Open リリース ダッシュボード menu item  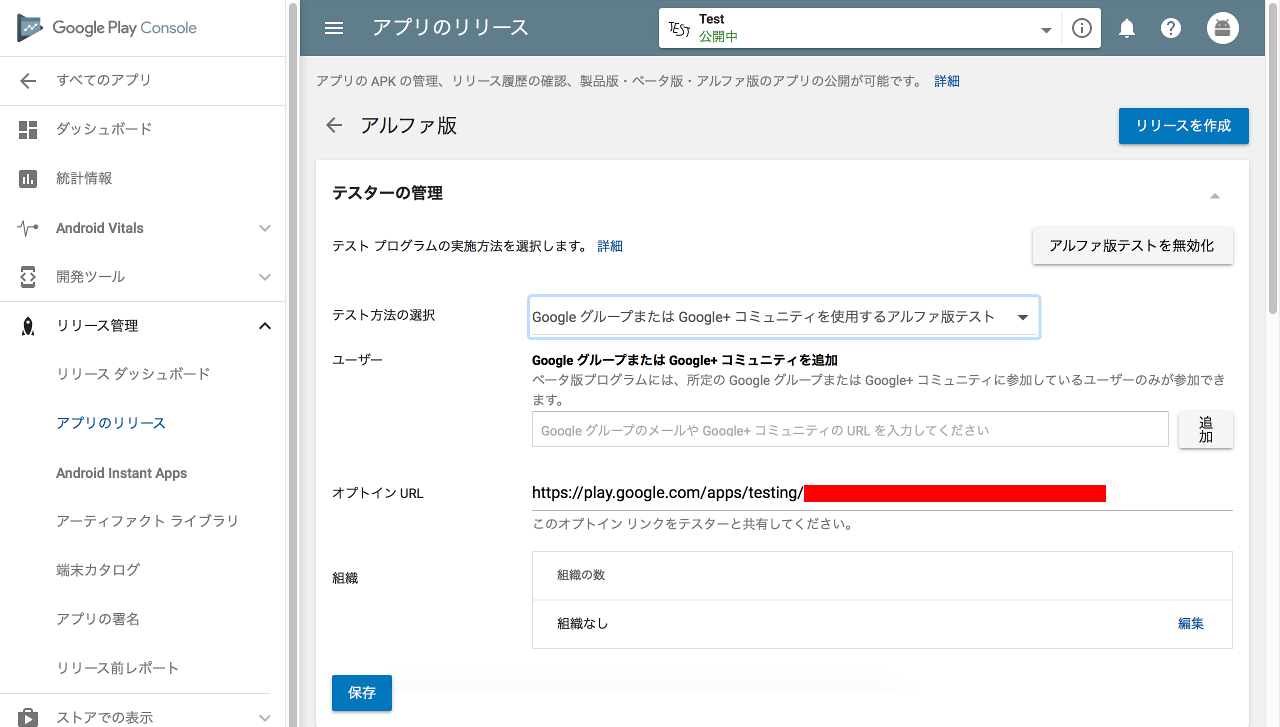click(133, 374)
